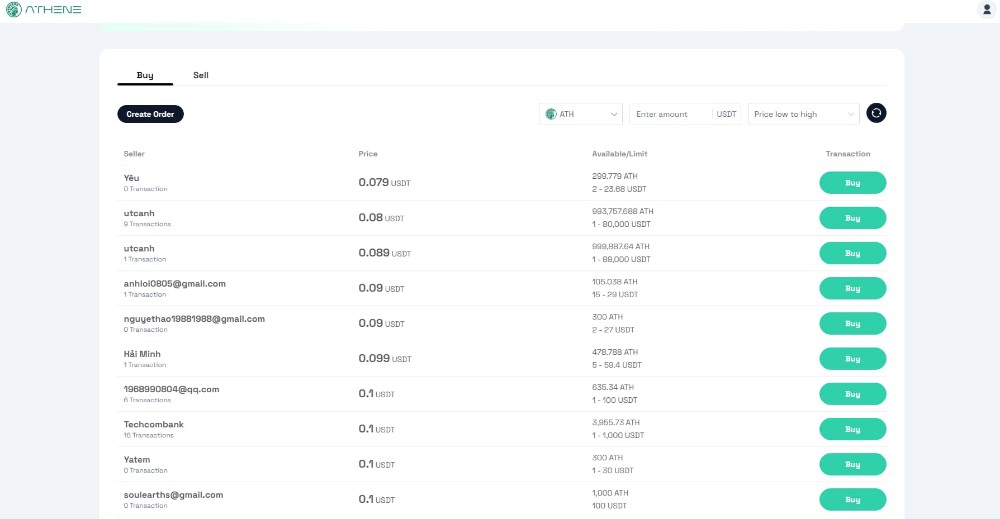
Task: Click the ATH coin icon in selector
Action: coord(551,114)
